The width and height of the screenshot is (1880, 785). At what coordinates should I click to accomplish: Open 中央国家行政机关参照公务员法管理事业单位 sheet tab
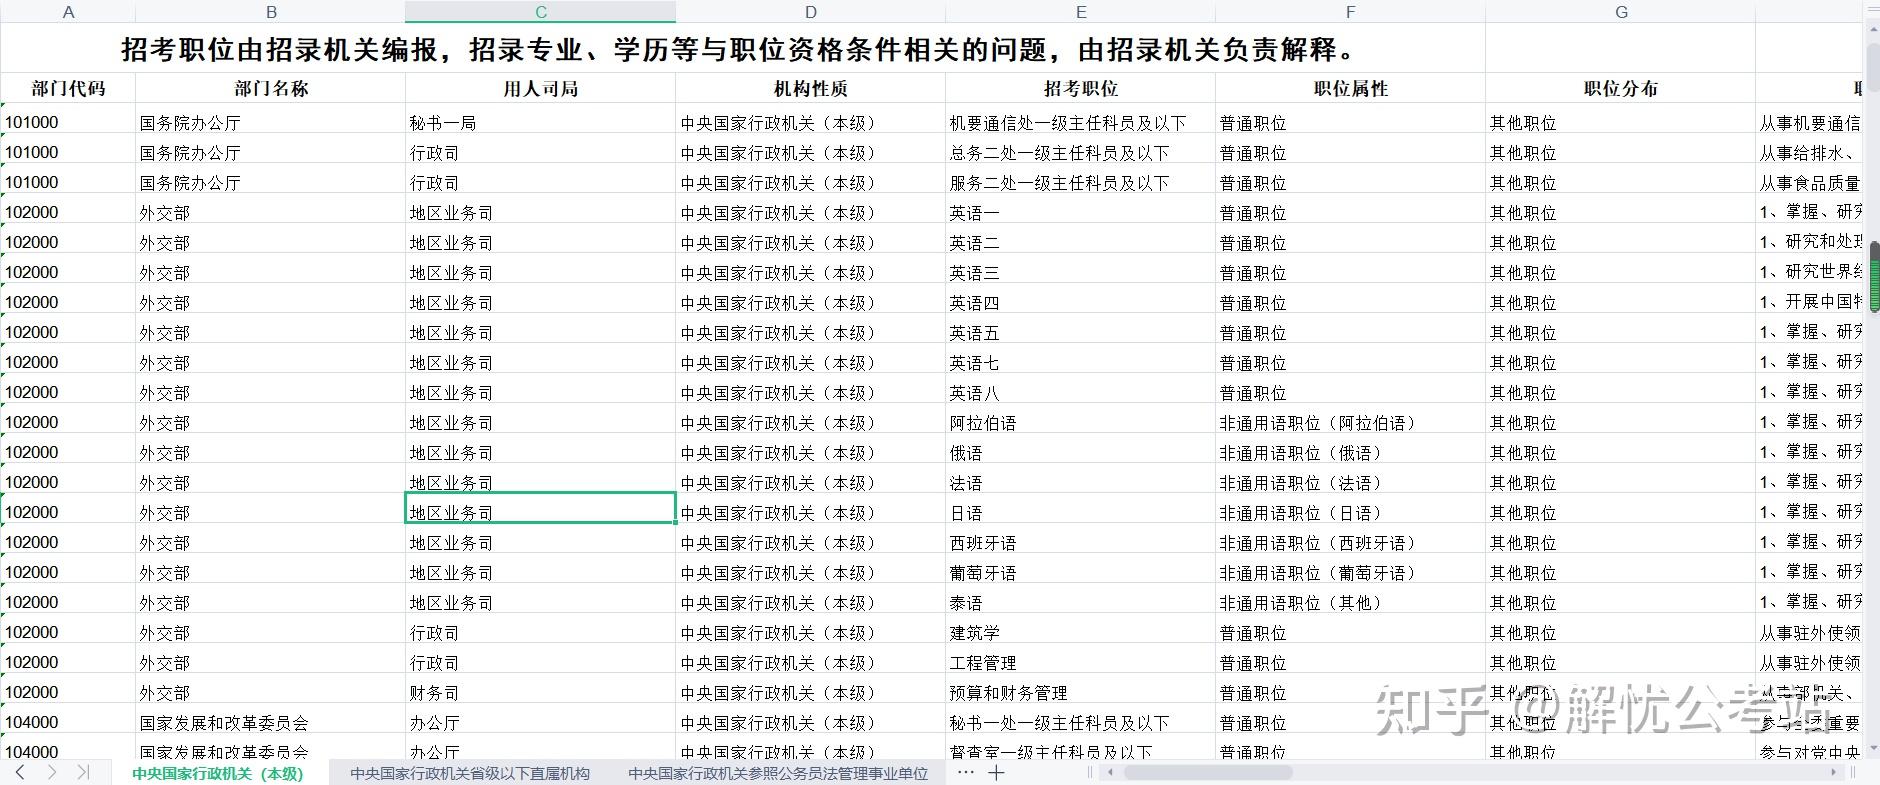click(x=778, y=773)
